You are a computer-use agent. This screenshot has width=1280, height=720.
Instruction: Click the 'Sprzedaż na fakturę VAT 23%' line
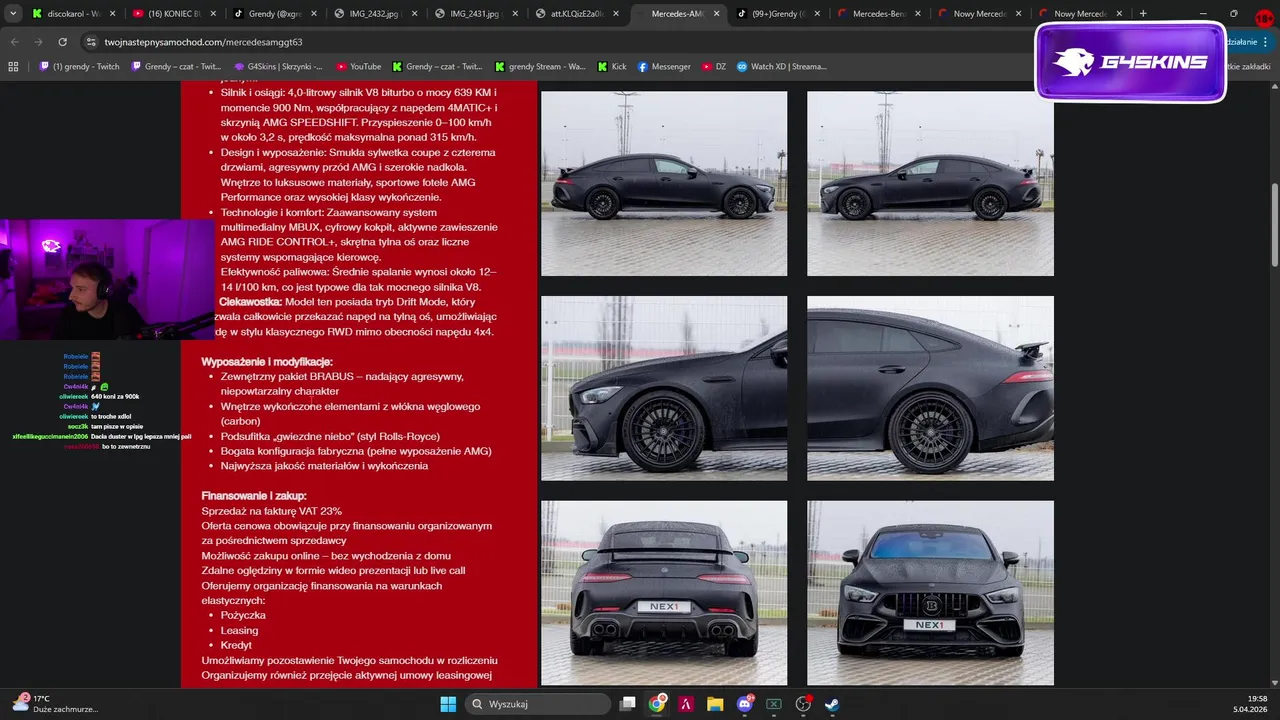click(272, 511)
